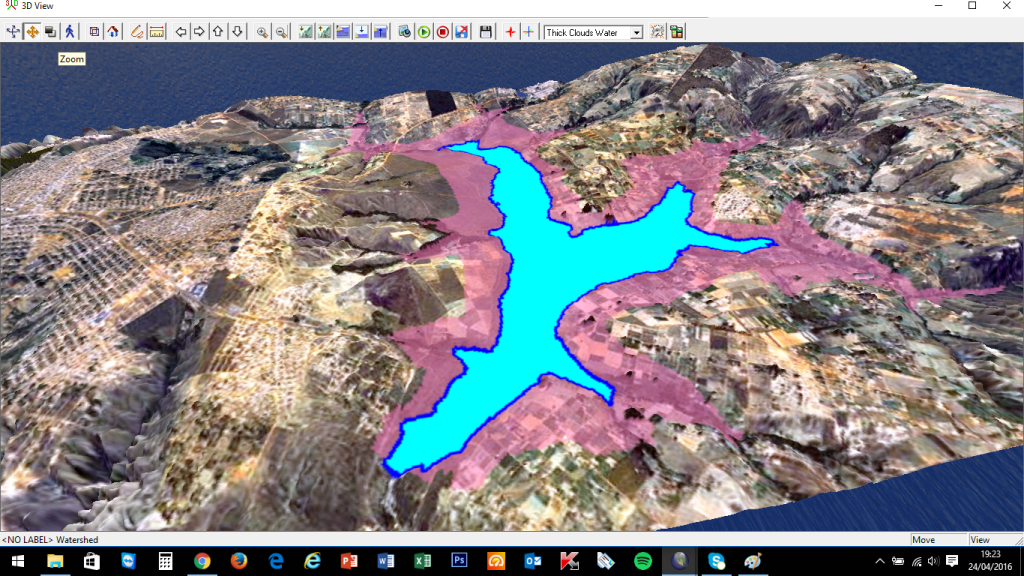This screenshot has width=1024, height=576.
Task: Tilt the view up with up arrow
Action: pos(218,32)
